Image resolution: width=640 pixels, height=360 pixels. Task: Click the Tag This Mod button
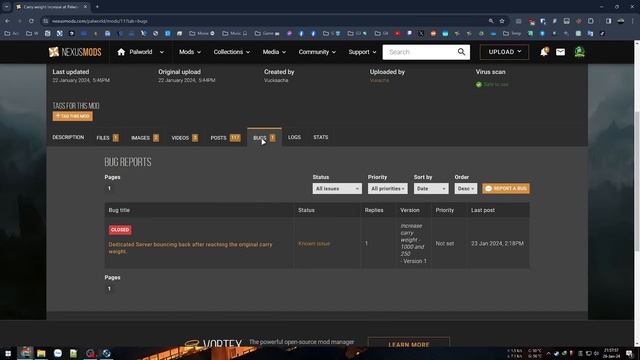[x=73, y=116]
